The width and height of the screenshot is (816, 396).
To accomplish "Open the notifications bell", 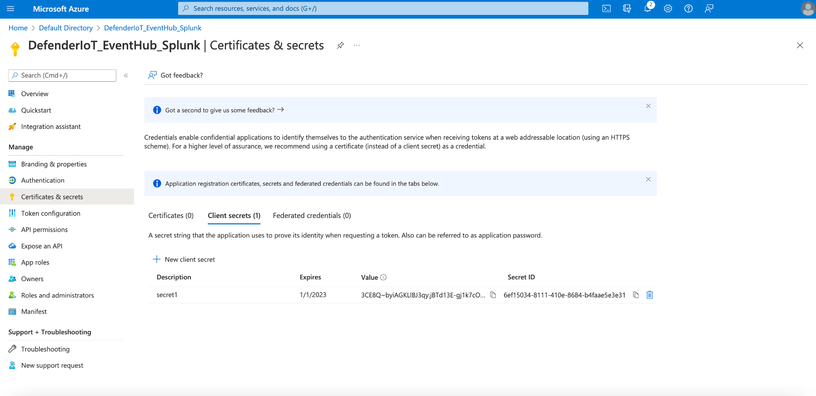I will click(648, 9).
